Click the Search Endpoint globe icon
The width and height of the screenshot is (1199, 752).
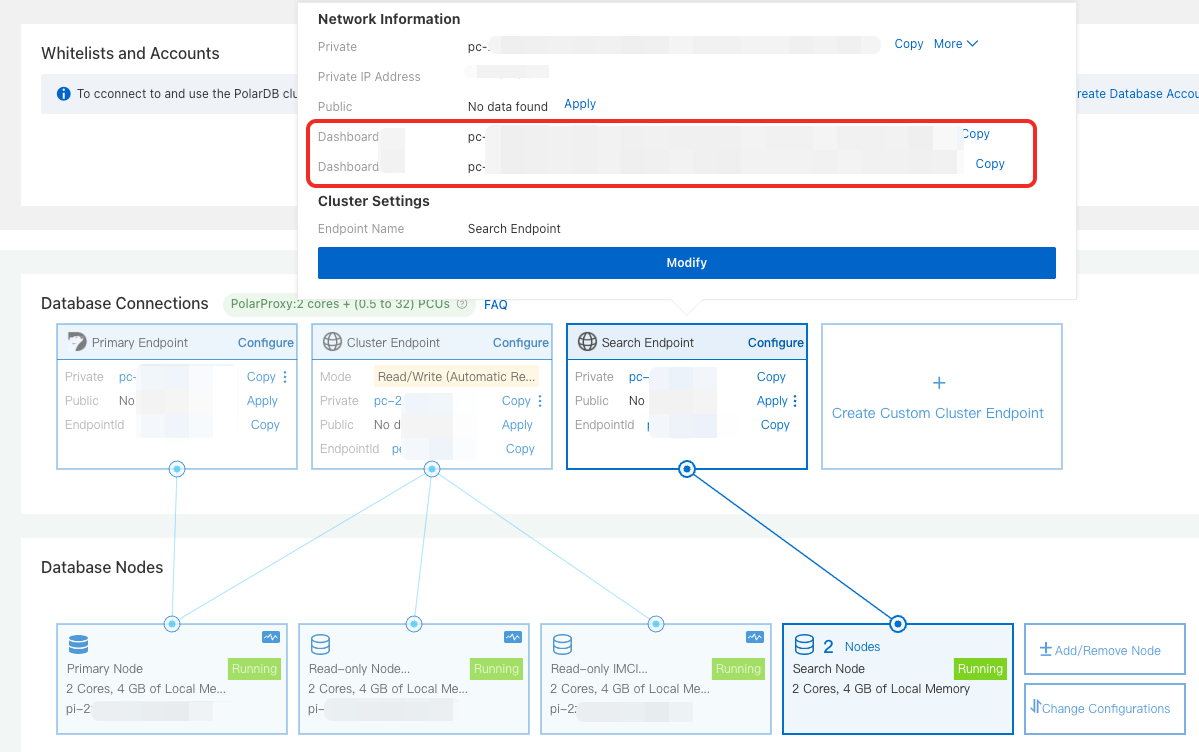coord(587,341)
